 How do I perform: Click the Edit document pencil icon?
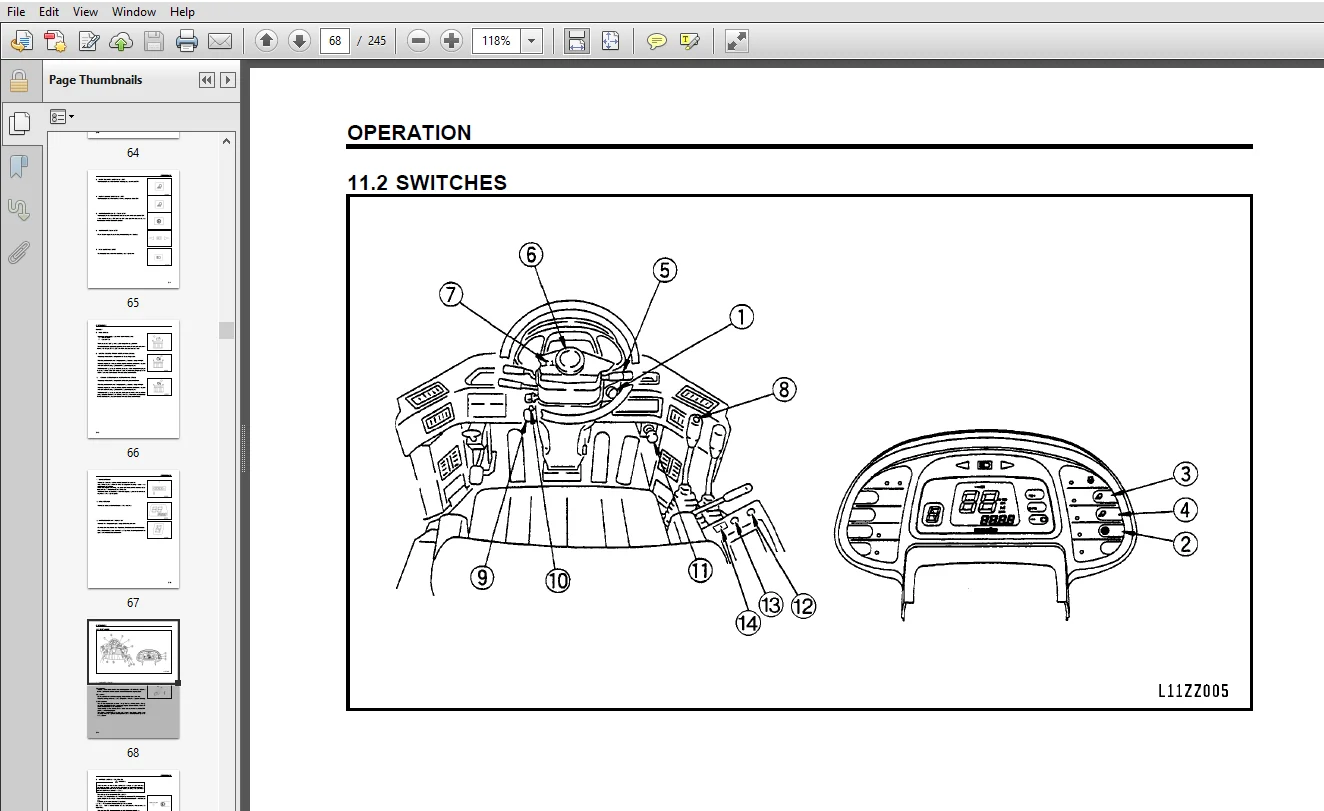tap(88, 41)
